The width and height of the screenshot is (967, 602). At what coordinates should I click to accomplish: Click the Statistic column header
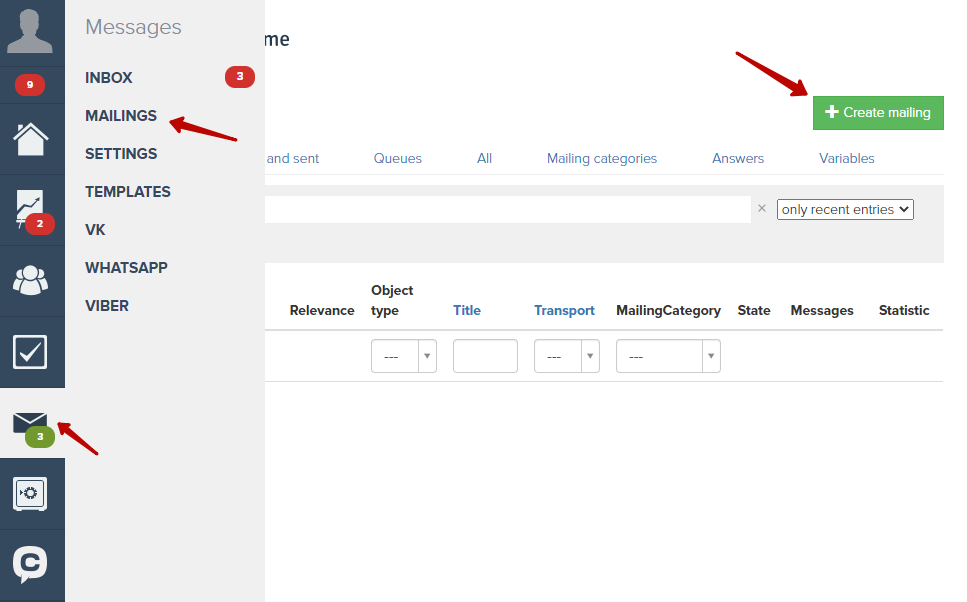point(904,310)
